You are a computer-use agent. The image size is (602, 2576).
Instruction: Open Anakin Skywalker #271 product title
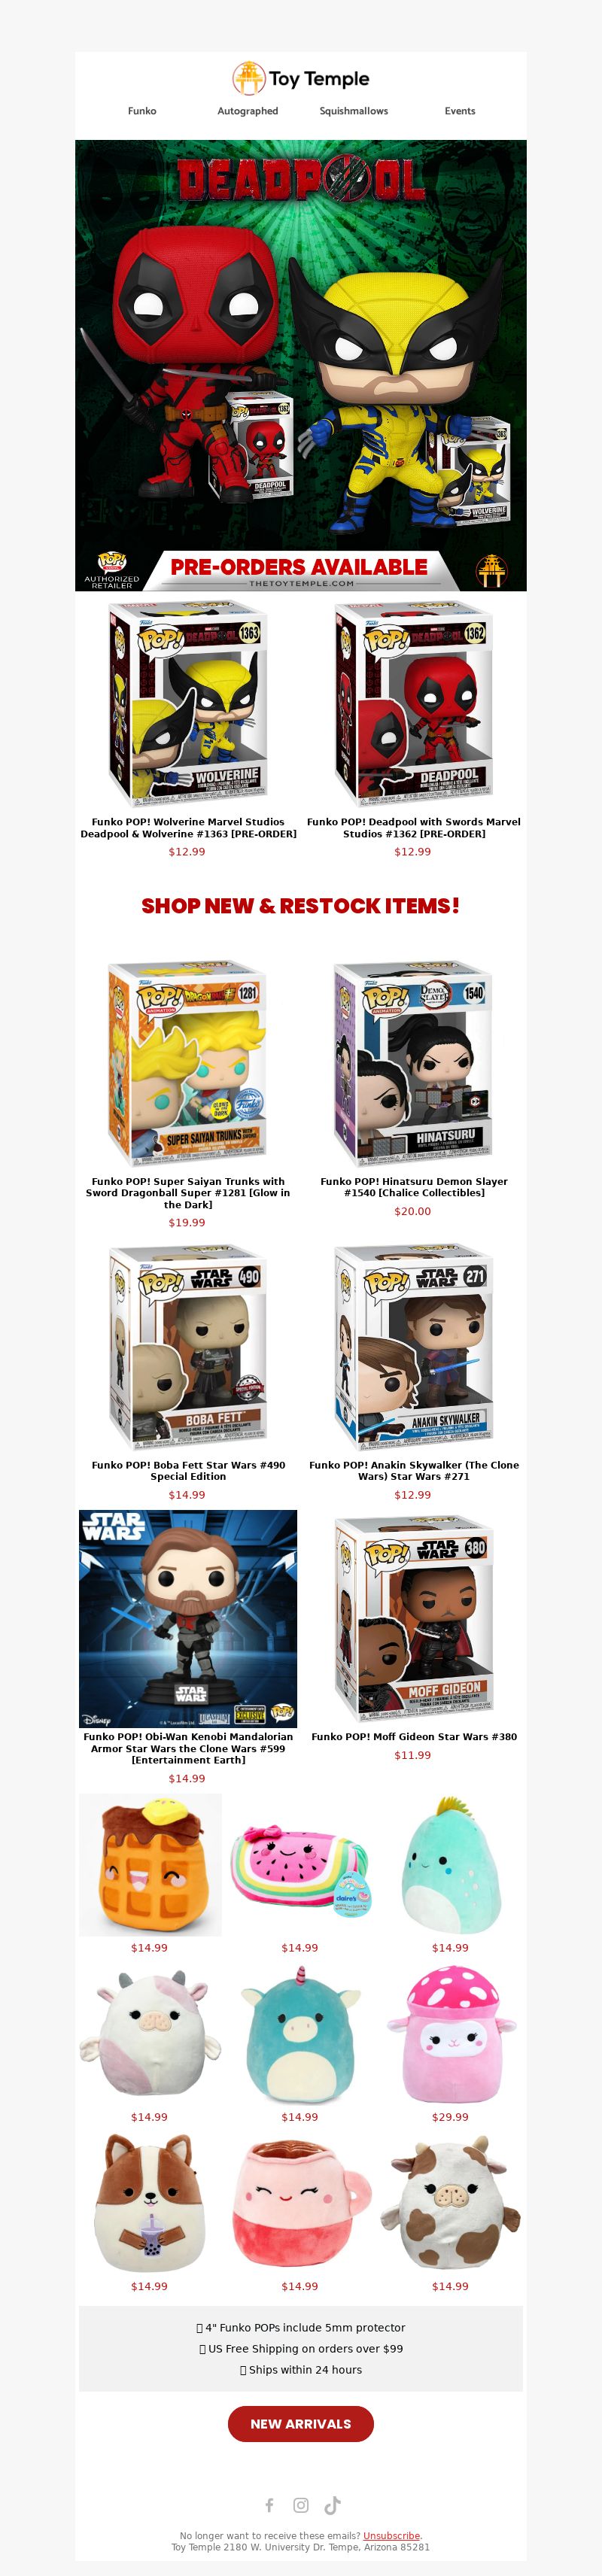click(x=414, y=1471)
